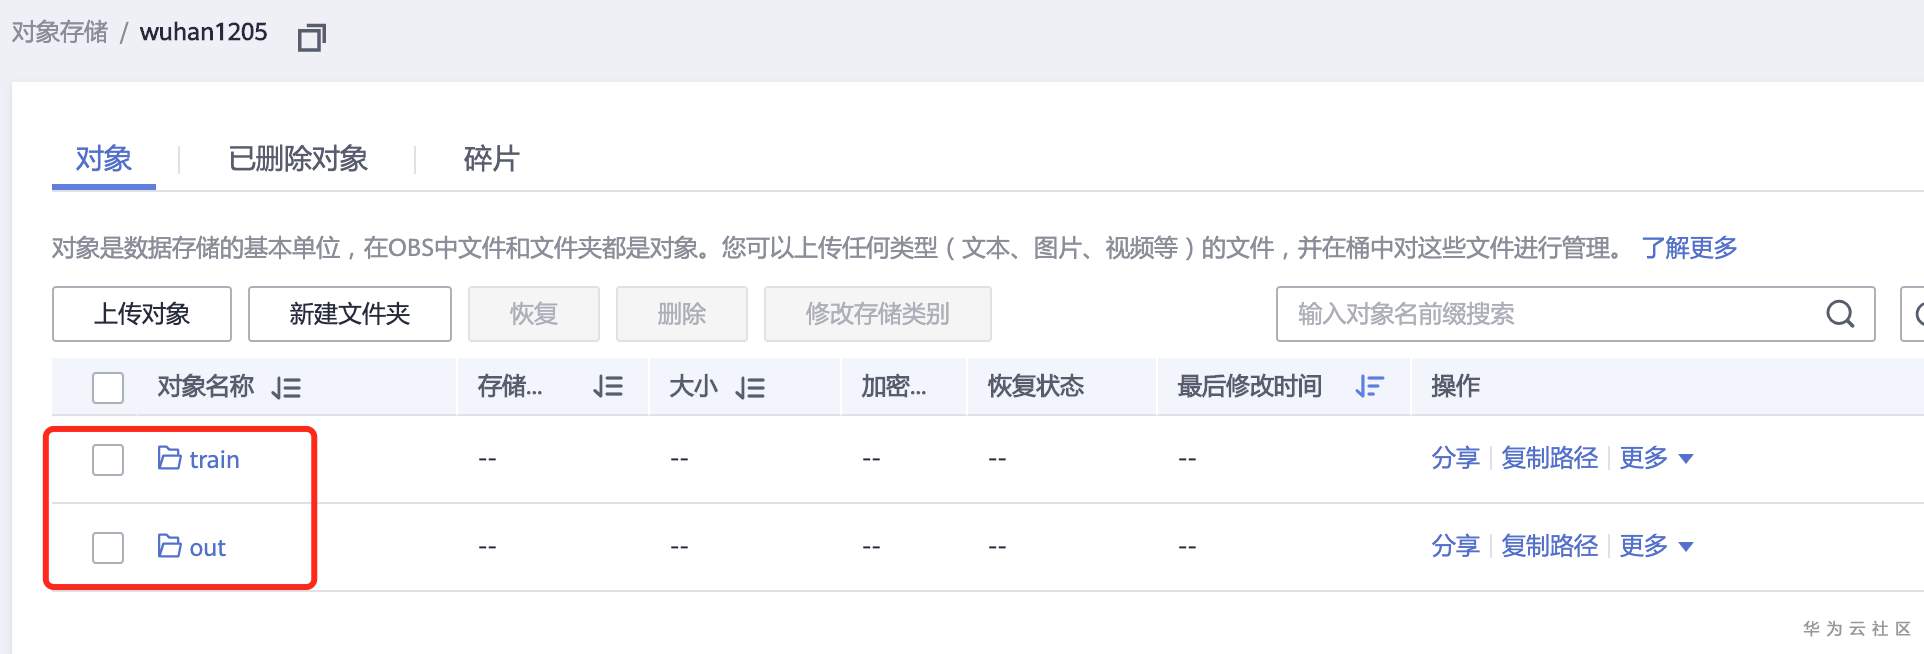
Task: Open the 了解更多 link
Action: [1689, 248]
